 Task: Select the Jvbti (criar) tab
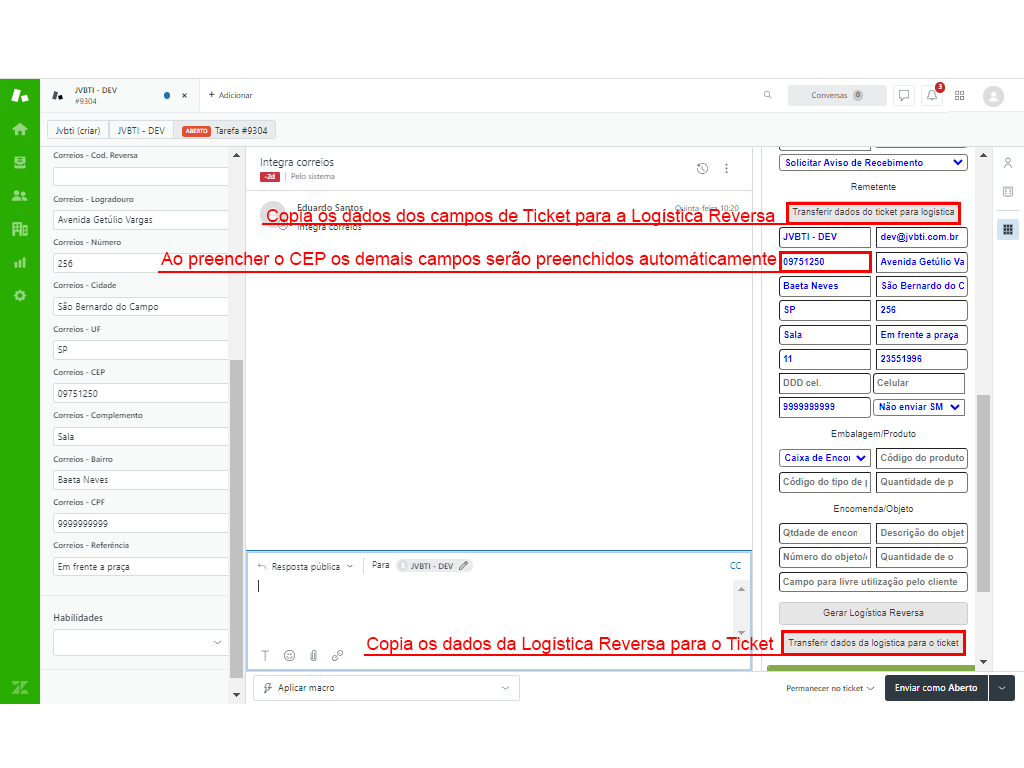point(77,130)
